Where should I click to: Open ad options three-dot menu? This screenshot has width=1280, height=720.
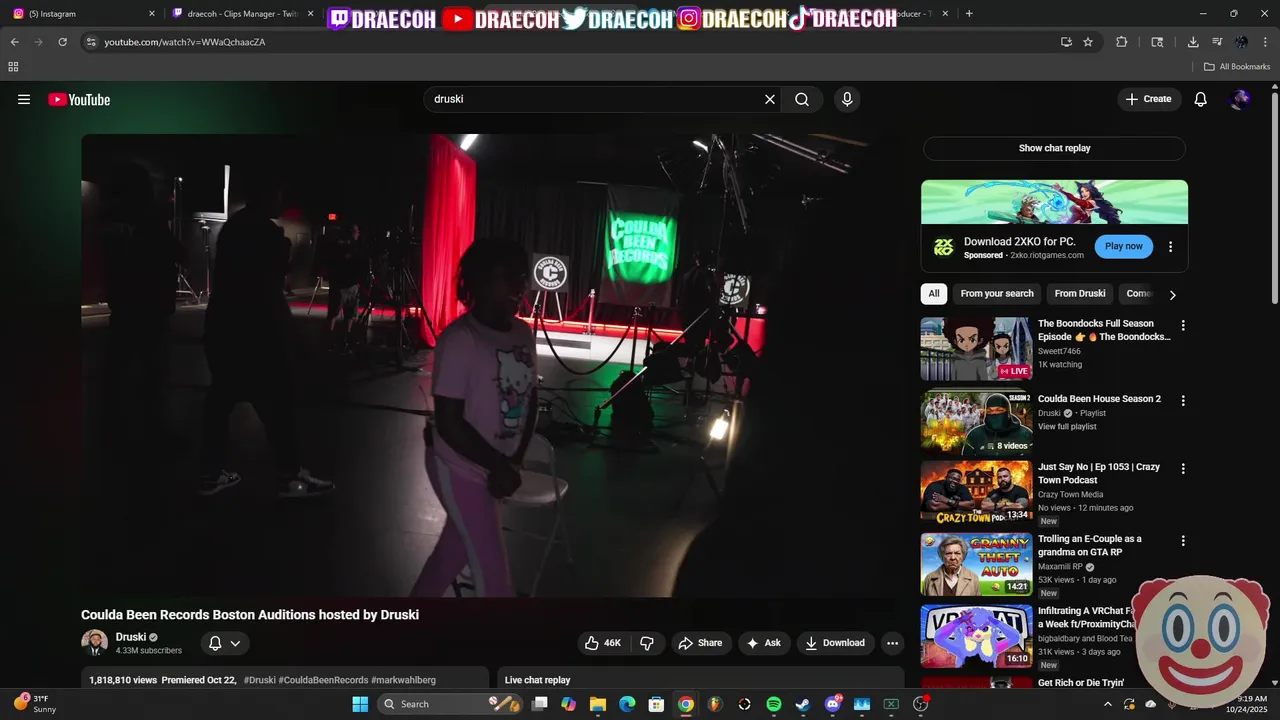pos(1170,246)
